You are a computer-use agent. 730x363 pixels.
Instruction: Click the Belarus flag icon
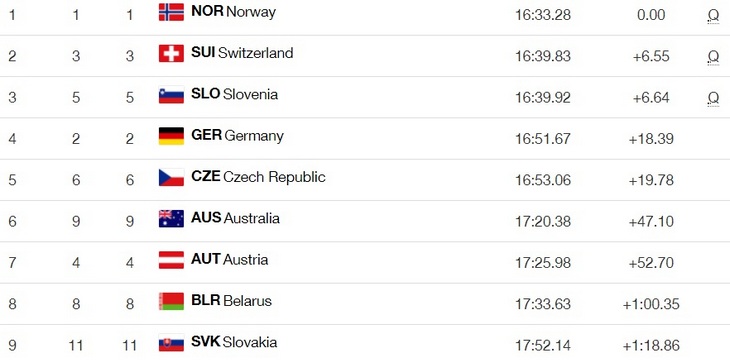171,301
